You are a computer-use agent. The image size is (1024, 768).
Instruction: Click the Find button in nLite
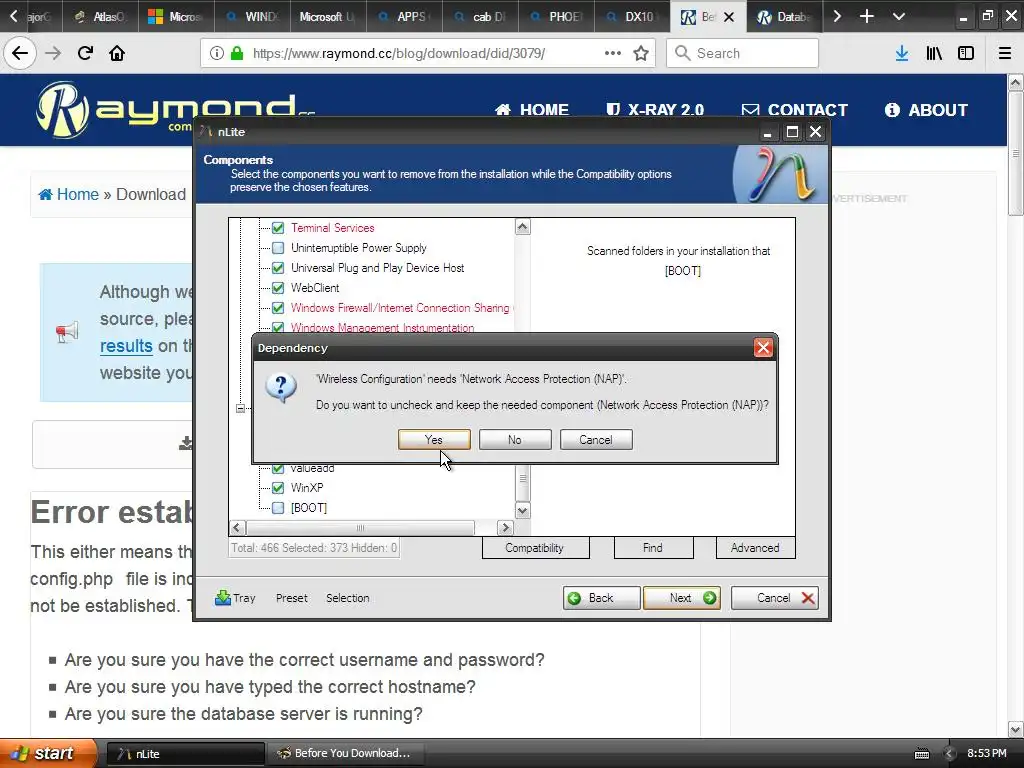(x=653, y=548)
